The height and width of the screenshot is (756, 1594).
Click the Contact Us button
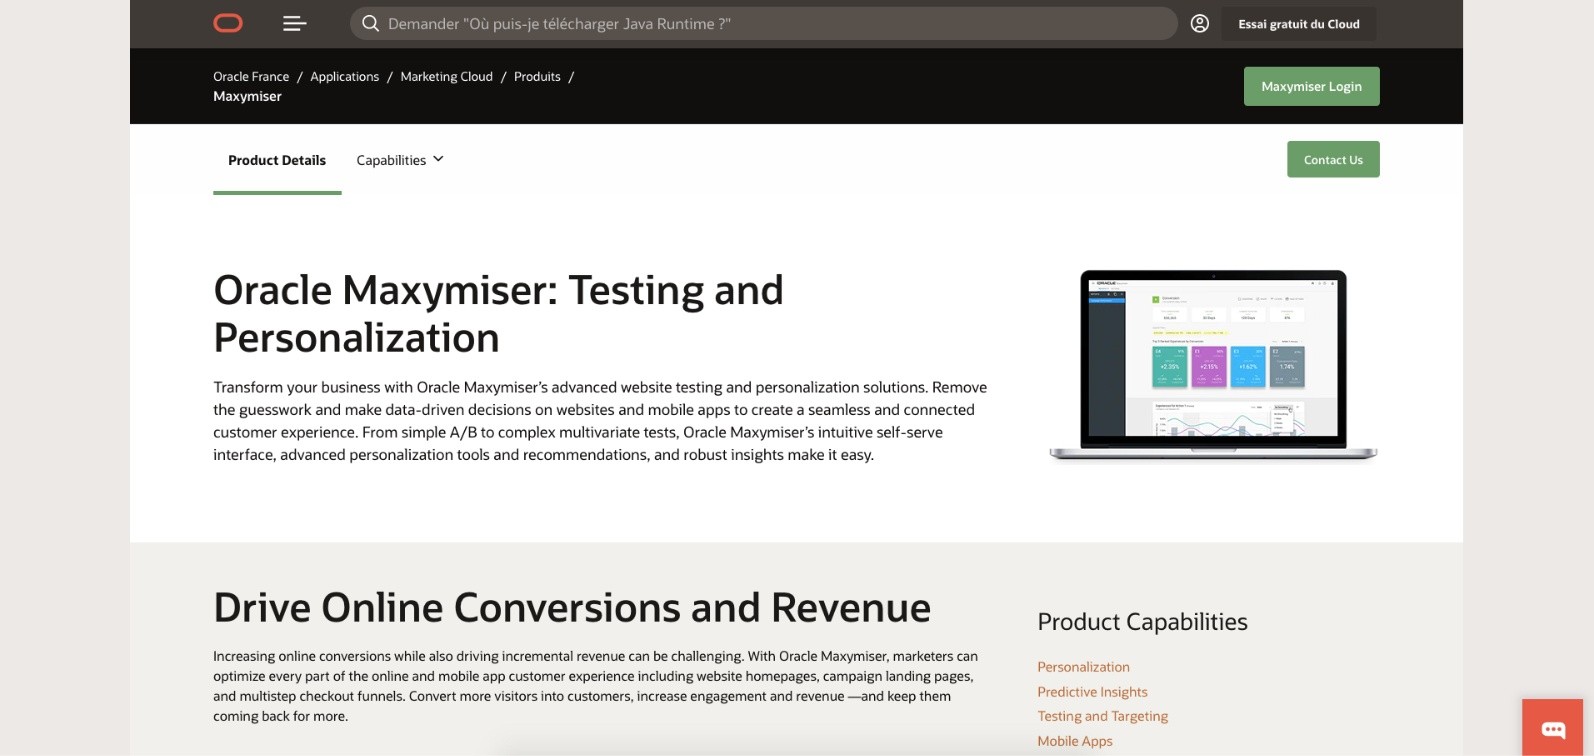click(x=1333, y=160)
